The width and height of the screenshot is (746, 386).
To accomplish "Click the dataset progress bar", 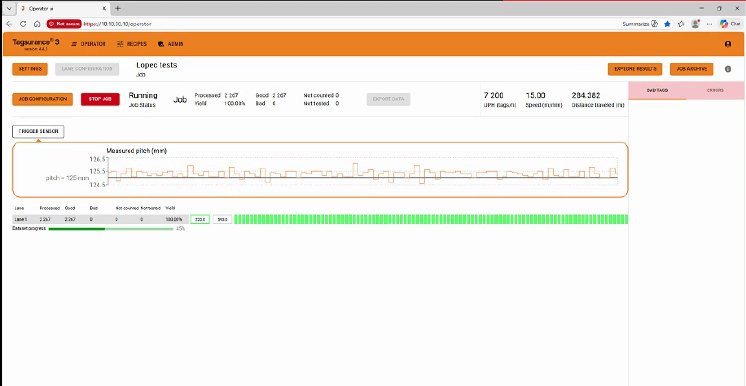I will click(111, 229).
